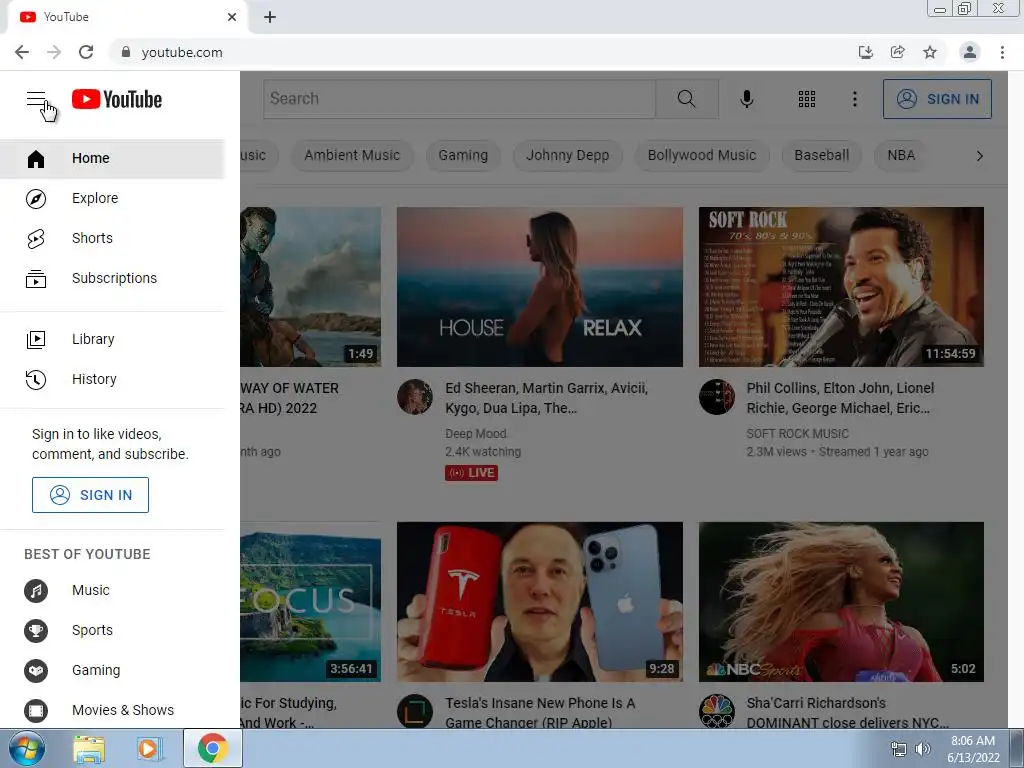The height and width of the screenshot is (768, 1024).
Task: Open the Home sidebar item
Action: [x=112, y=158]
